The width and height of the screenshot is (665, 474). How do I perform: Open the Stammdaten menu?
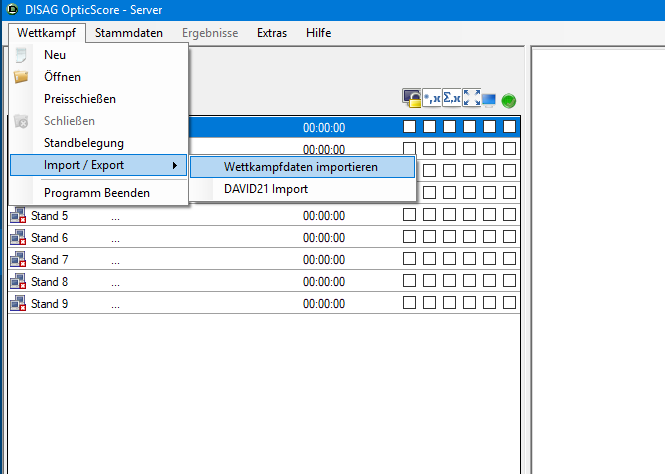pyautogui.click(x=129, y=33)
